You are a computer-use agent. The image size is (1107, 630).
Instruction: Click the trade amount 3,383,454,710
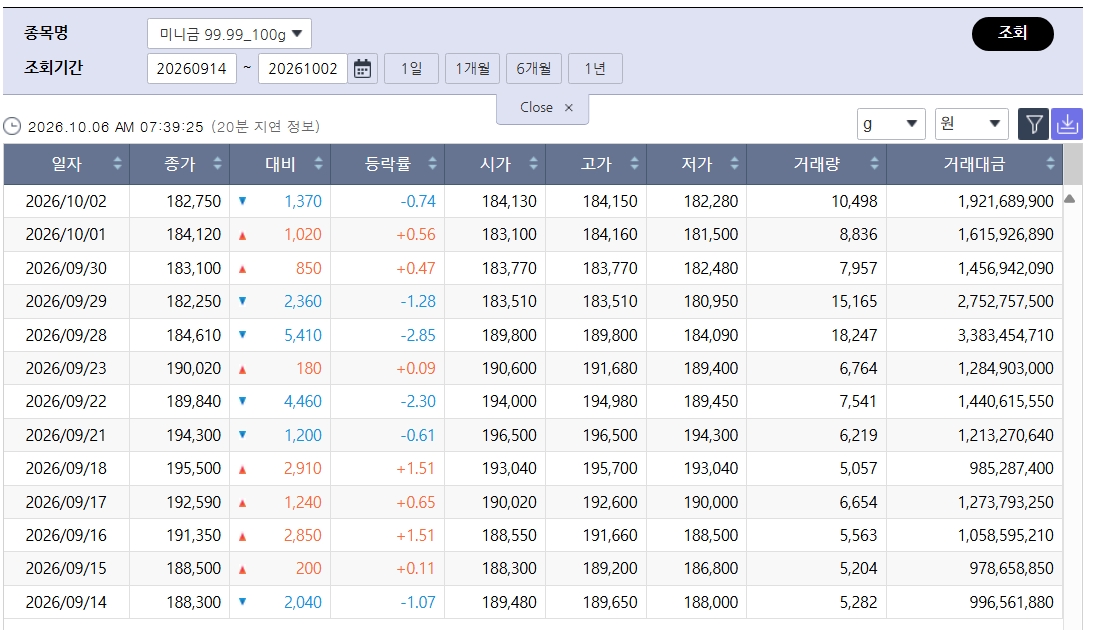click(x=1005, y=335)
